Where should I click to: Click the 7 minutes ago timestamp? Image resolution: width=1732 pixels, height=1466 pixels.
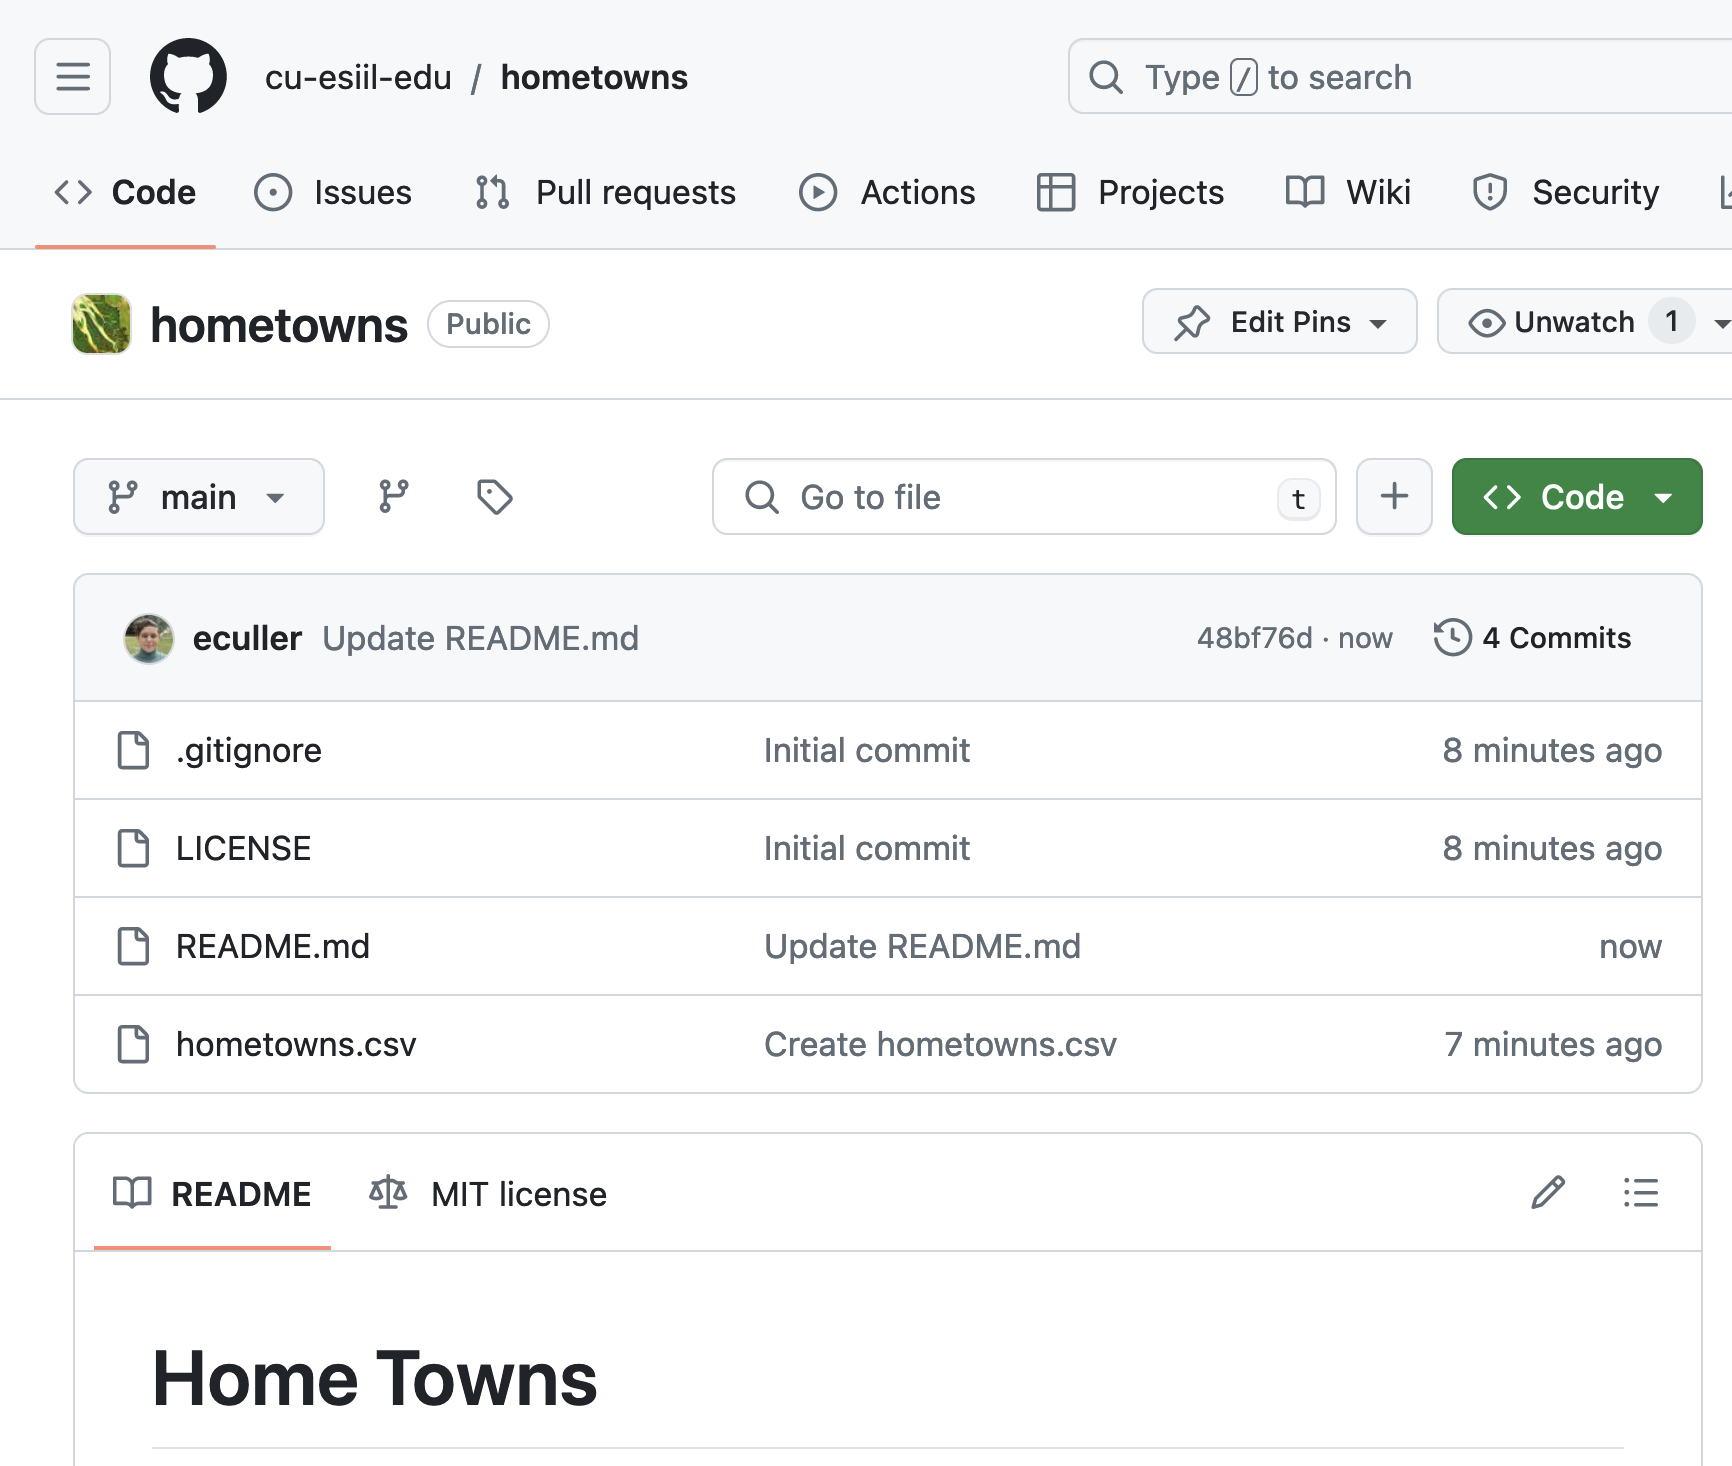1553,1044
